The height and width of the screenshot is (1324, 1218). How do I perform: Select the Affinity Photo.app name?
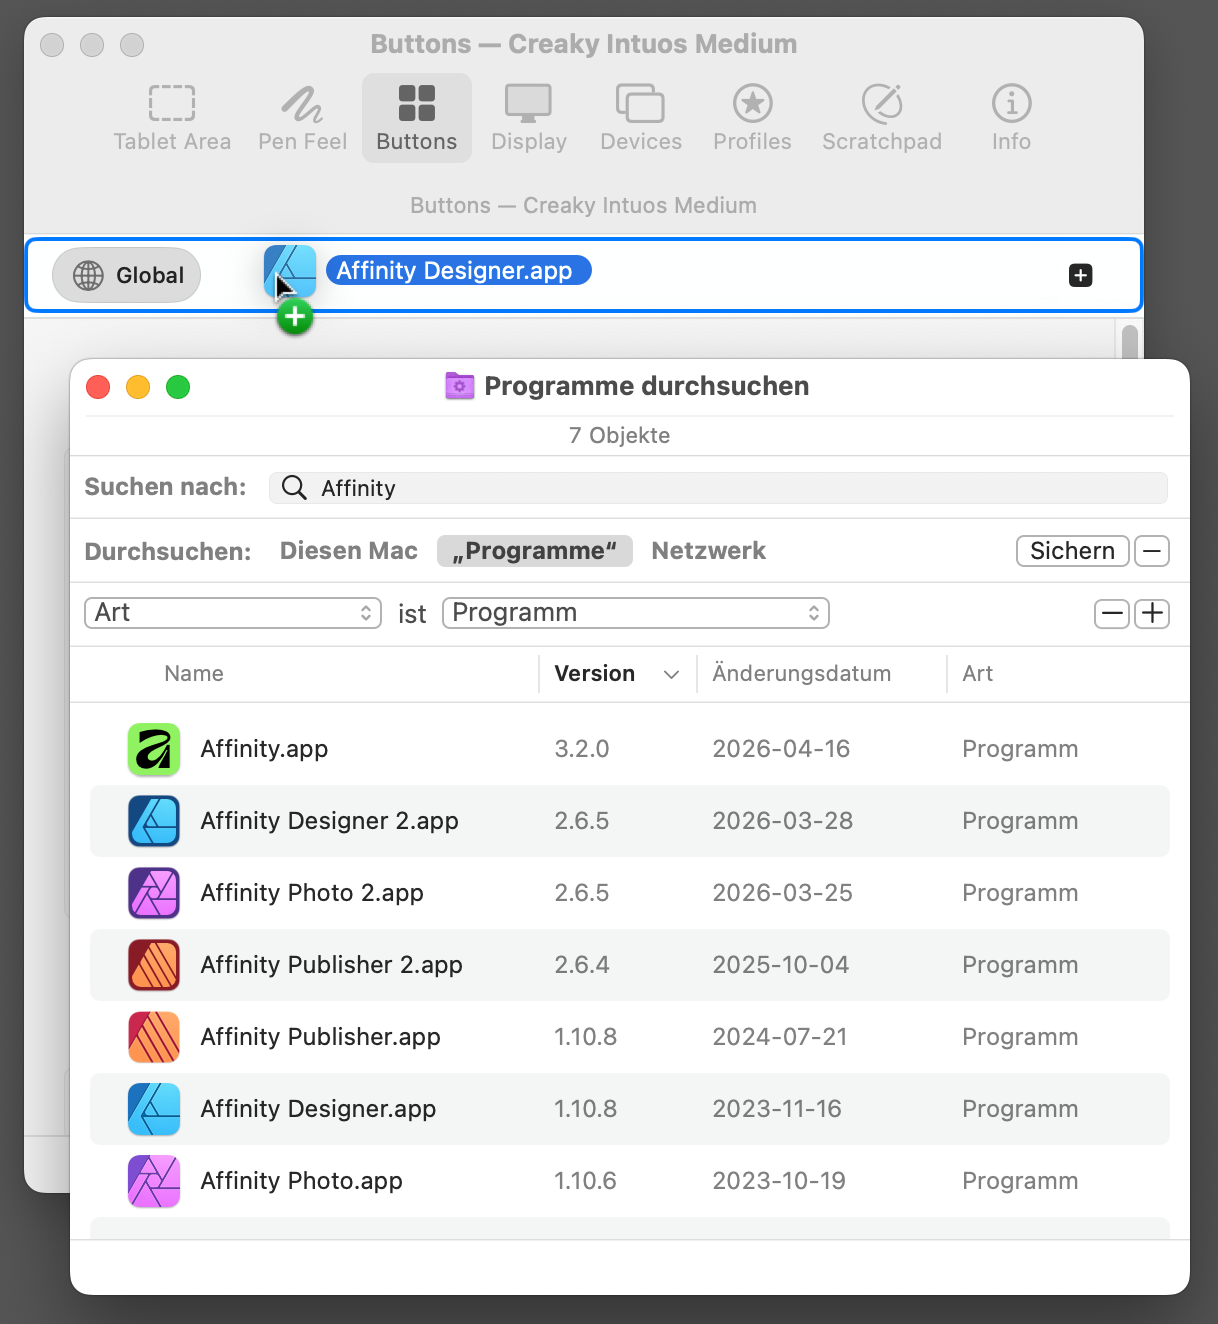(x=301, y=1181)
